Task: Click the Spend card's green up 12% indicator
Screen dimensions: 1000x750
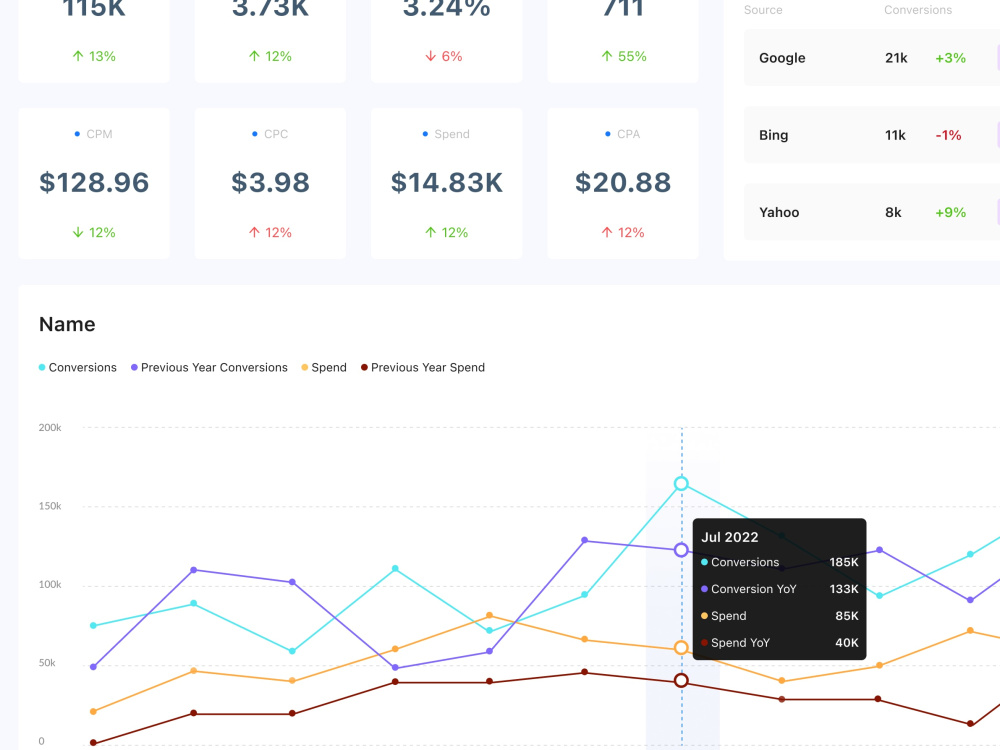Action: pos(446,233)
